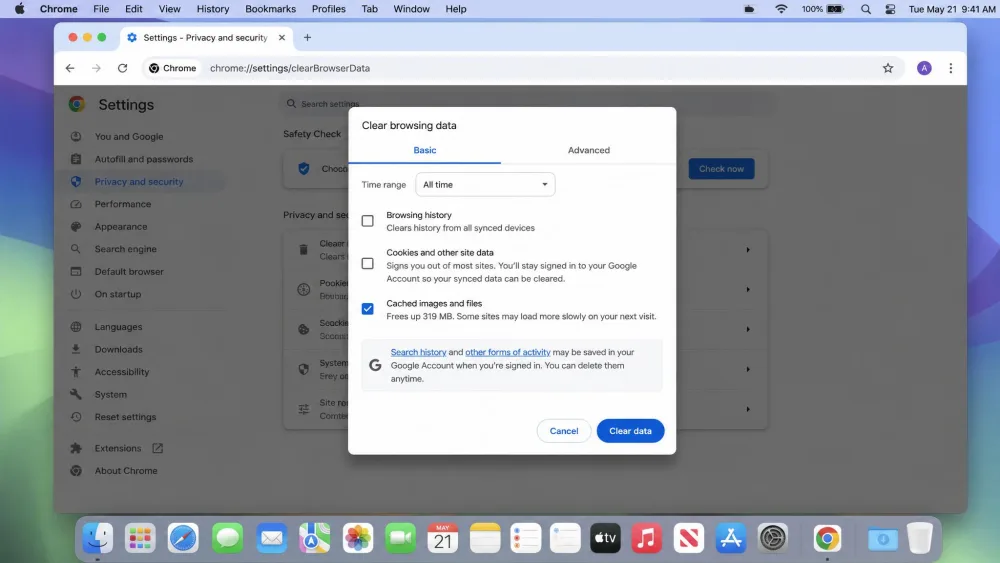Close the Settings tab
This screenshot has height=563, width=1000.
282,38
